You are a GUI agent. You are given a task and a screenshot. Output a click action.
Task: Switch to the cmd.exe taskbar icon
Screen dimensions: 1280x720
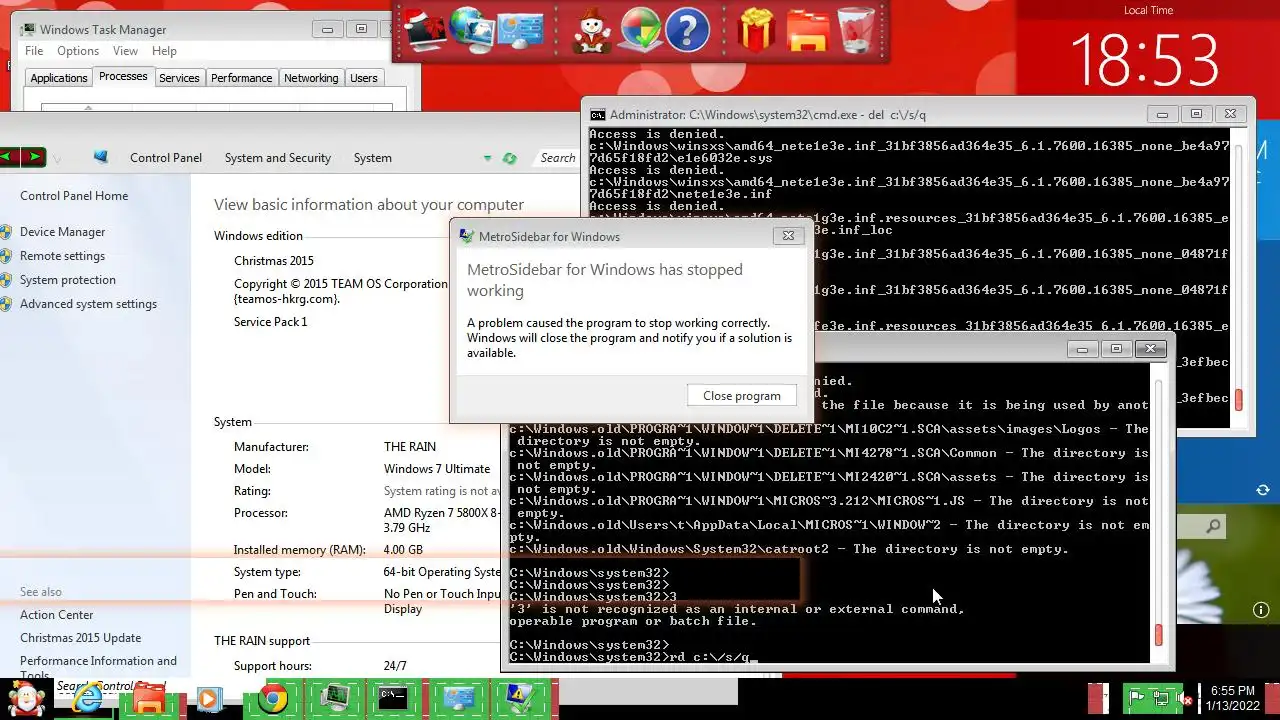[393, 698]
